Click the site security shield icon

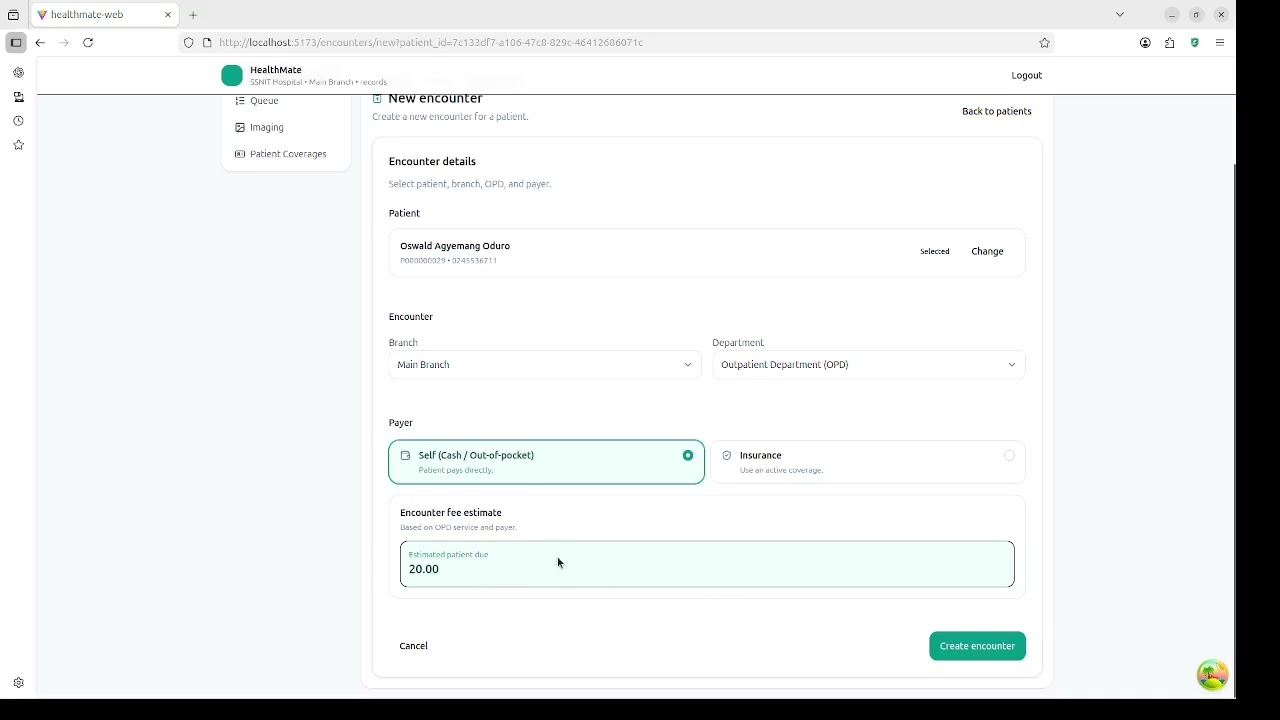click(x=188, y=43)
